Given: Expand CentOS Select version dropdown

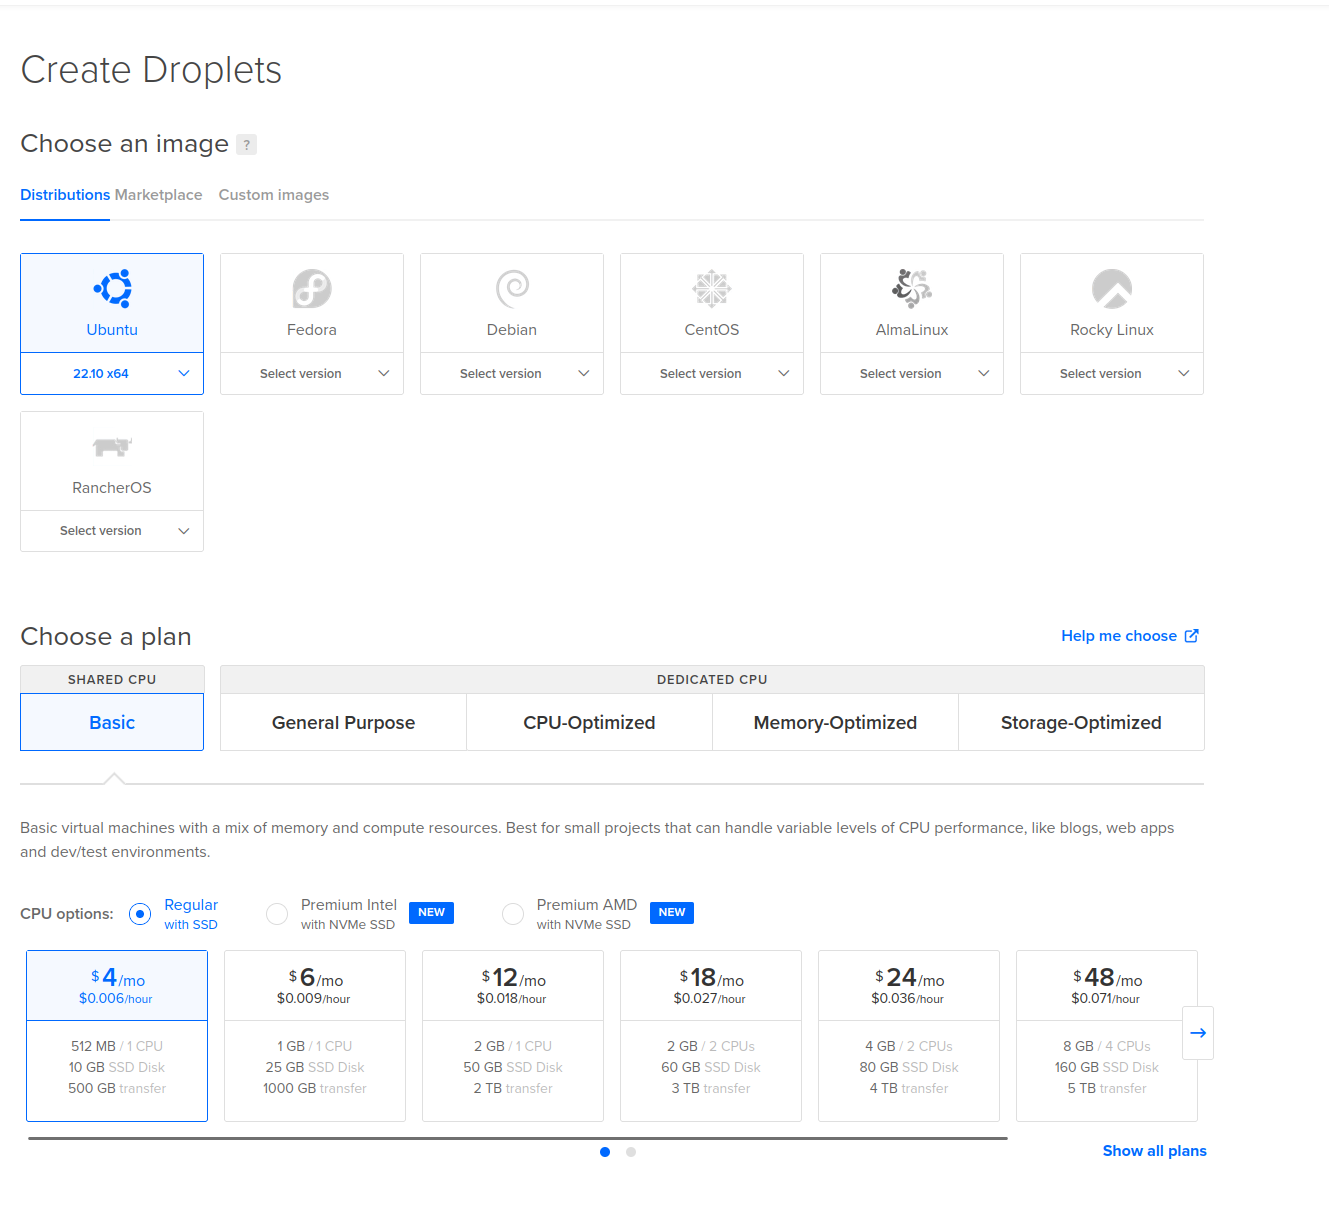Looking at the screenshot, I should pyautogui.click(x=712, y=374).
